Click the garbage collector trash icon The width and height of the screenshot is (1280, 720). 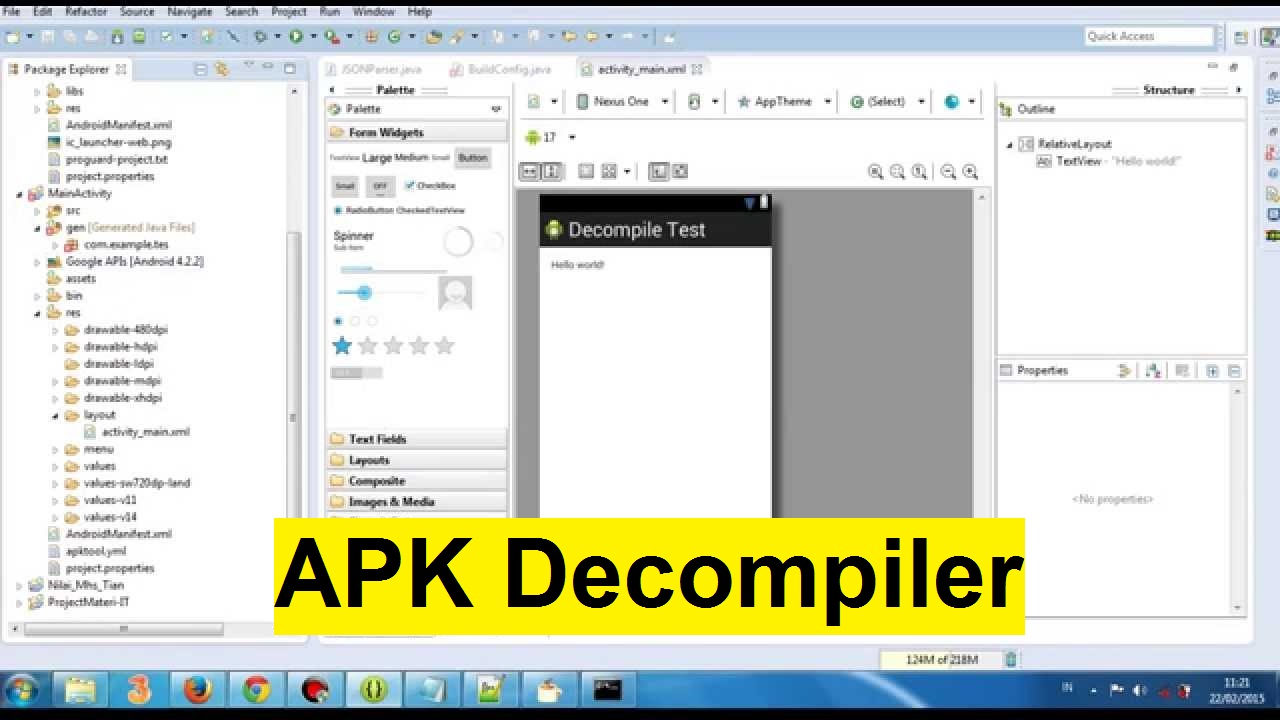click(x=1011, y=659)
